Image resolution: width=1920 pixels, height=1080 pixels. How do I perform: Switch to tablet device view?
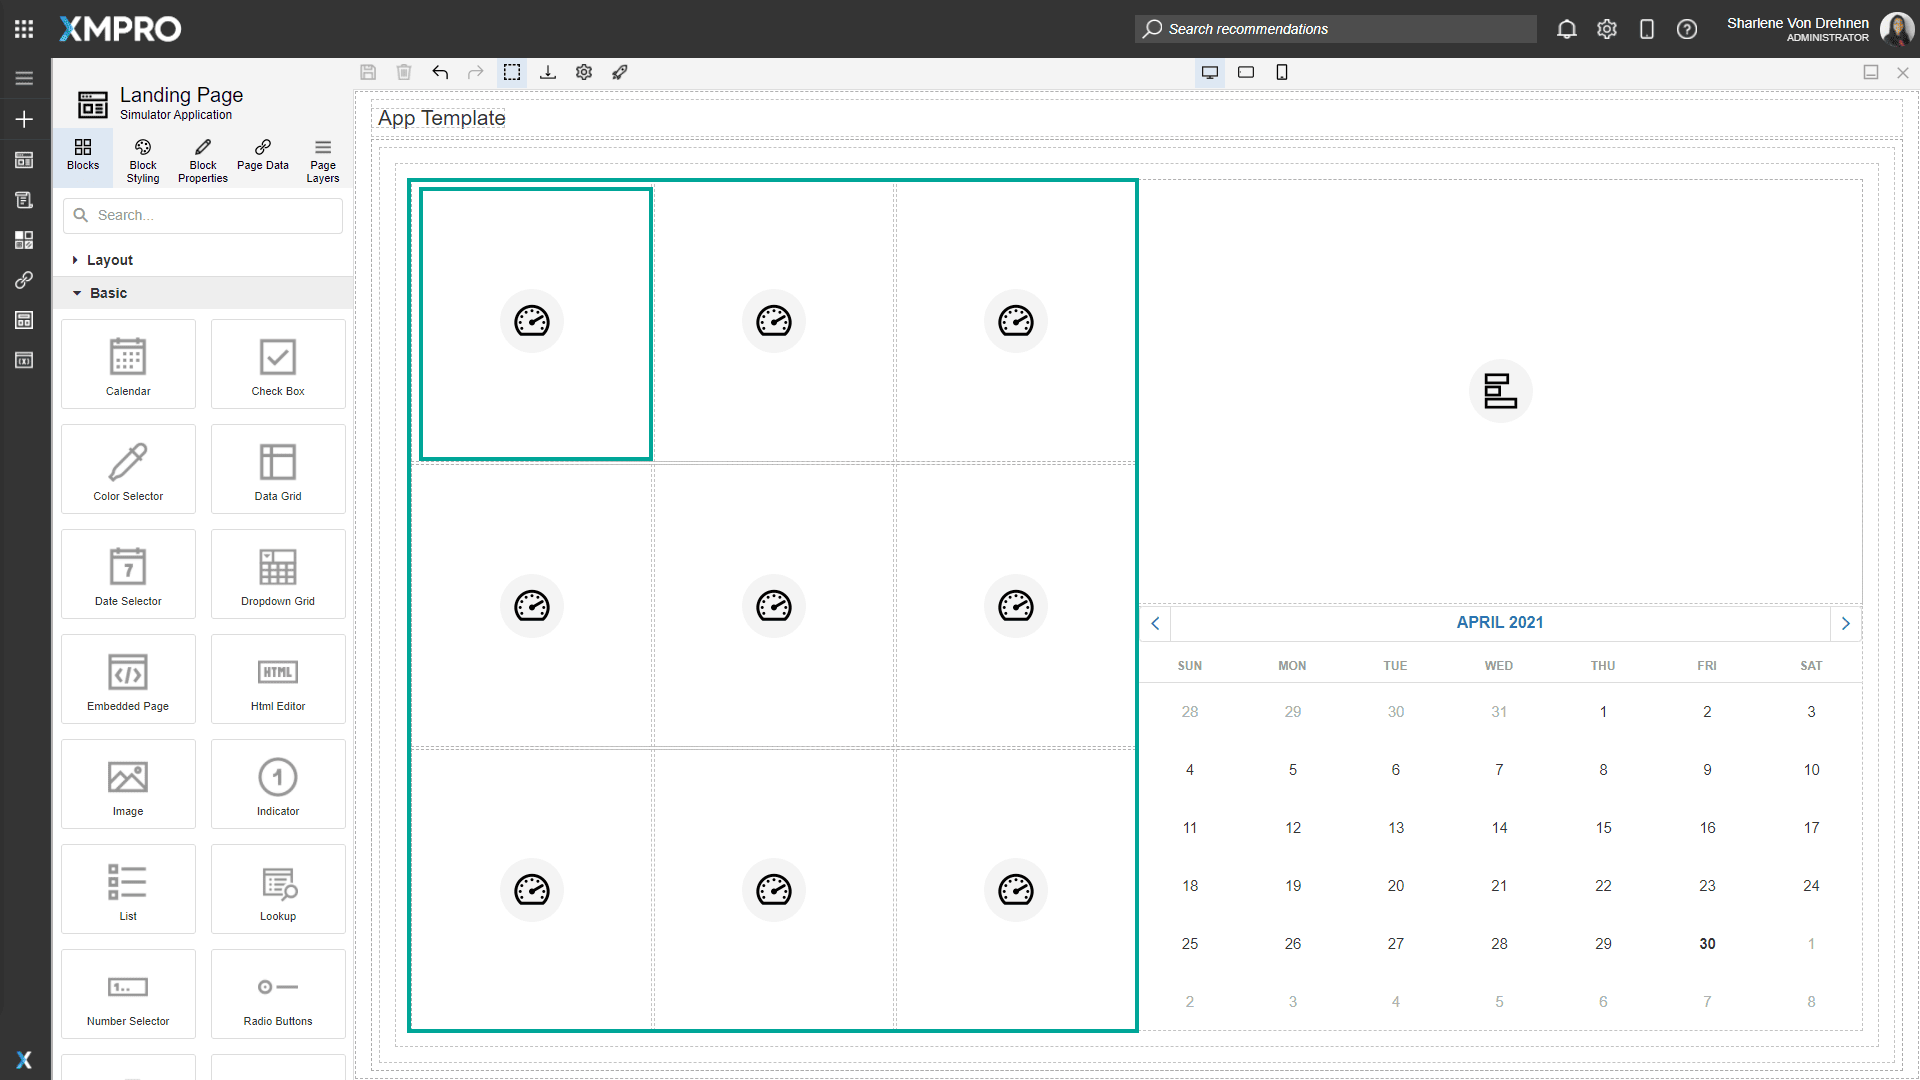coord(1246,72)
